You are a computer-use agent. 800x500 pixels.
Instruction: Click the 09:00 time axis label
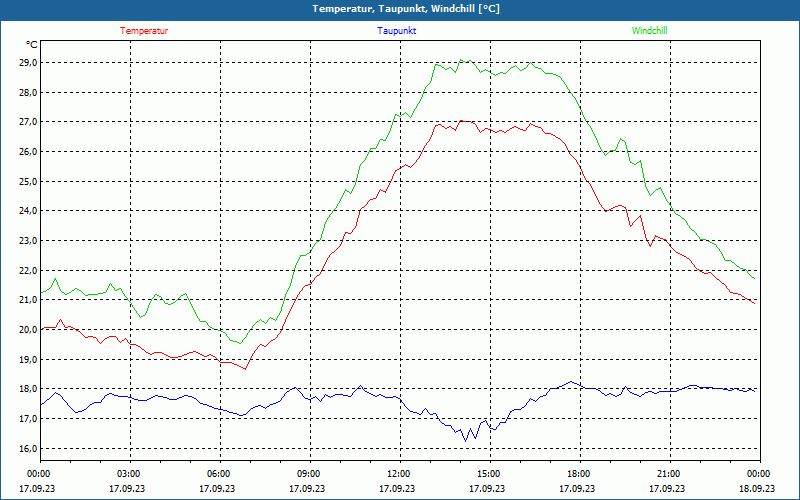tap(307, 474)
